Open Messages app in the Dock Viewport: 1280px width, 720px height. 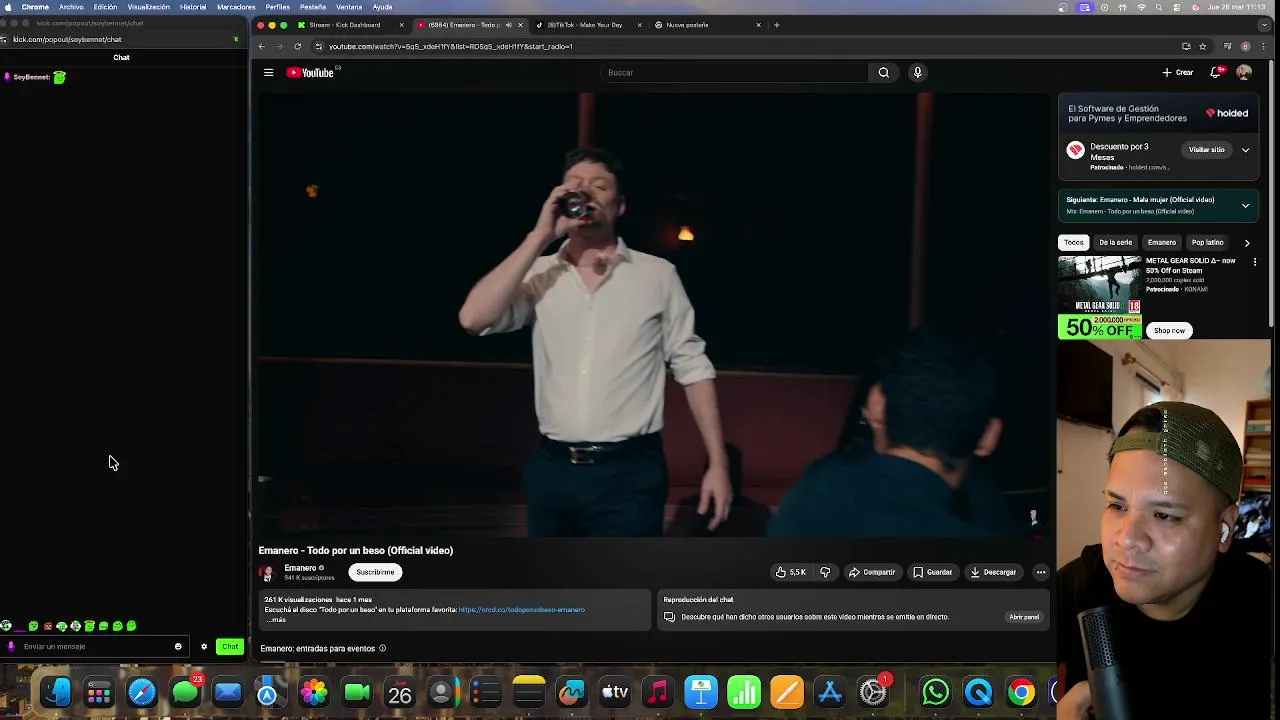tap(185, 692)
